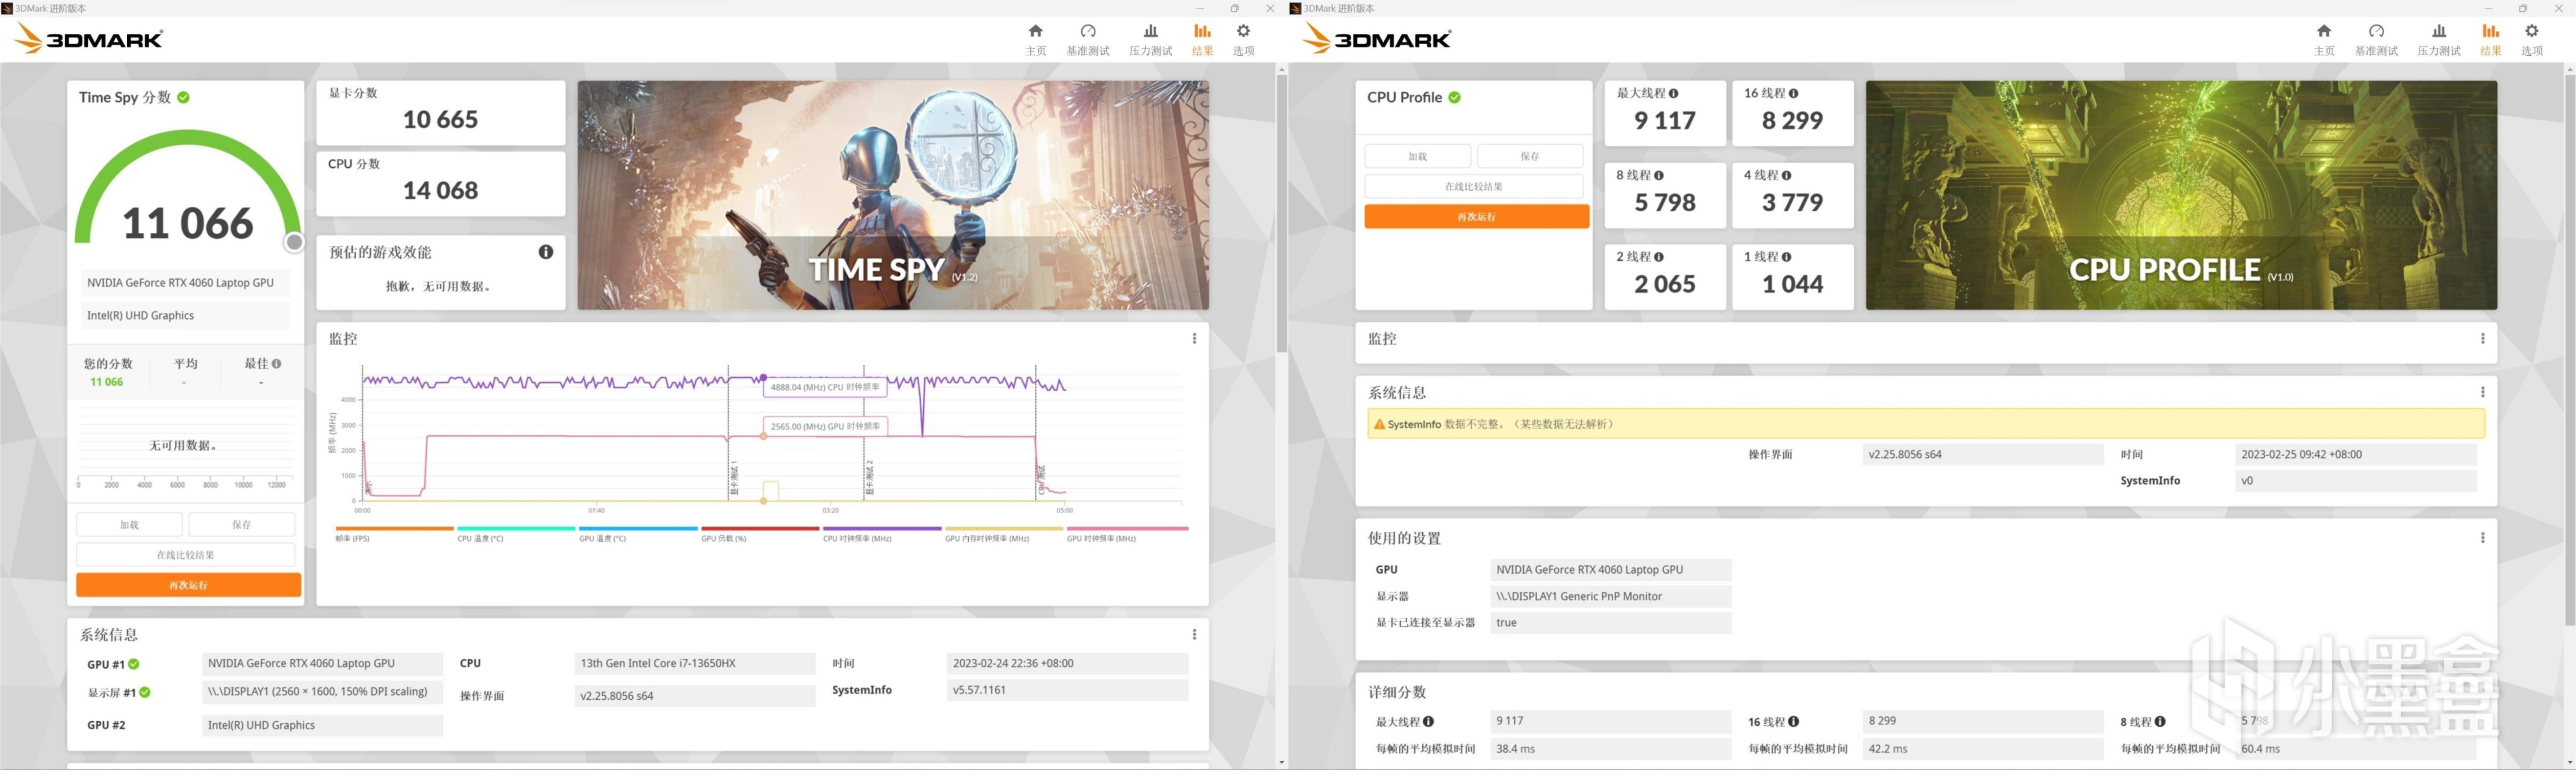Click info icon on estimated game performance
Screen dimensions: 2576x778
pos(546,252)
